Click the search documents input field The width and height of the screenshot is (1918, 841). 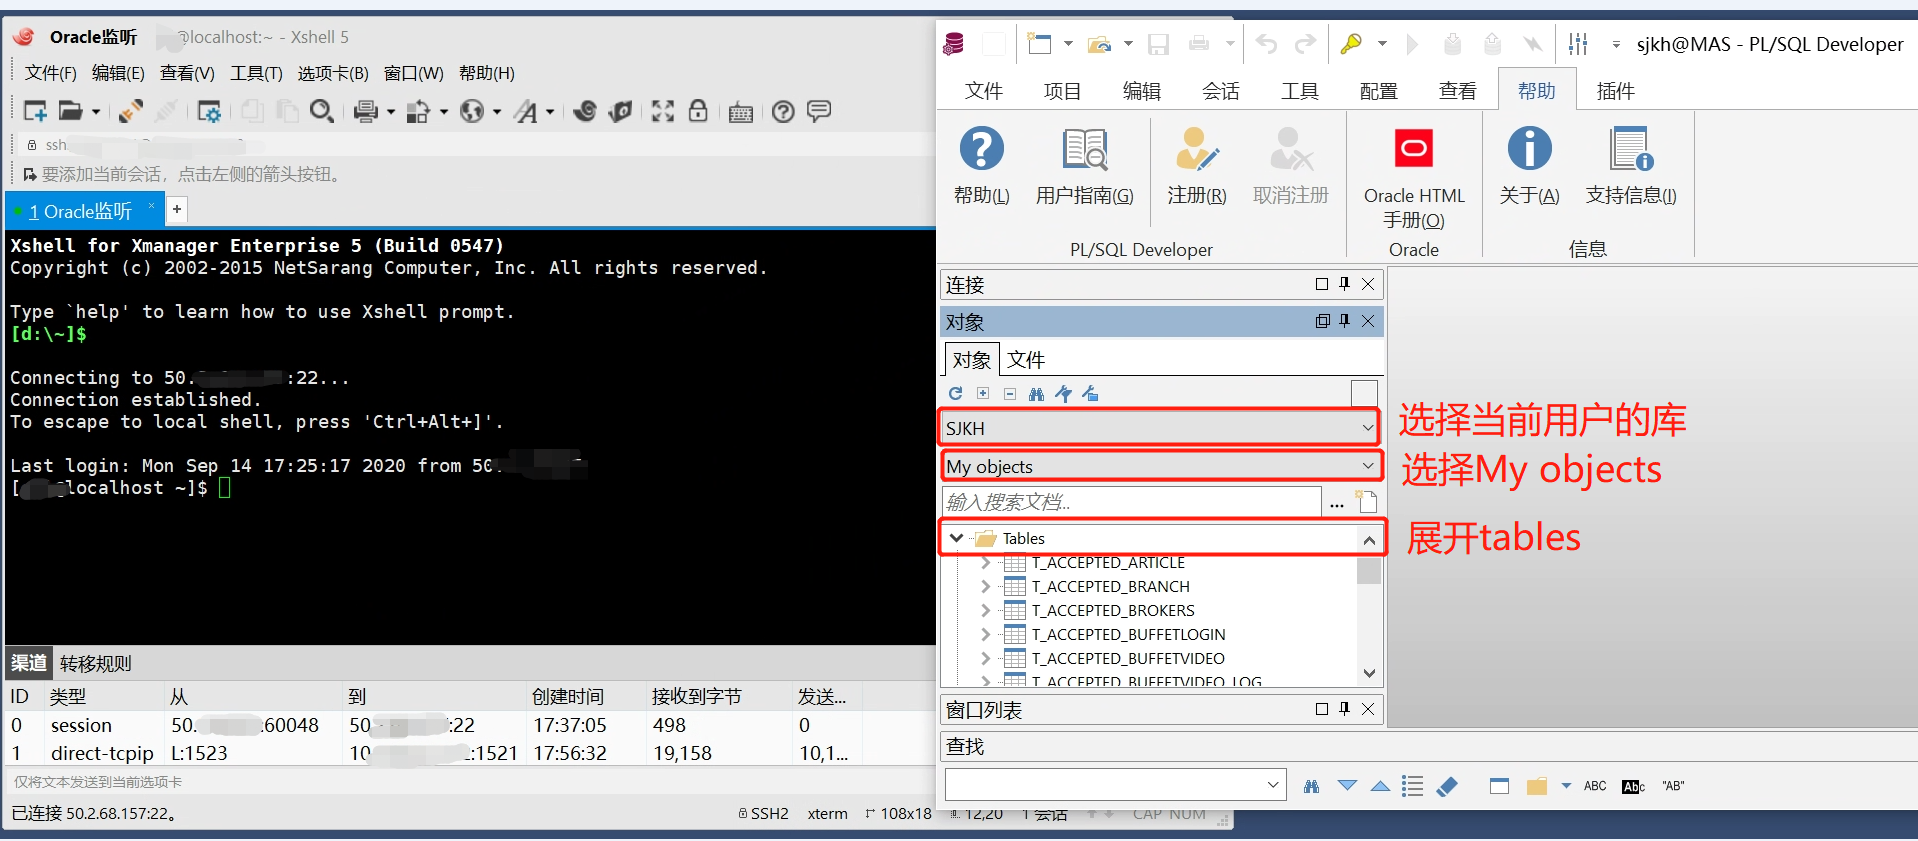click(x=1131, y=502)
